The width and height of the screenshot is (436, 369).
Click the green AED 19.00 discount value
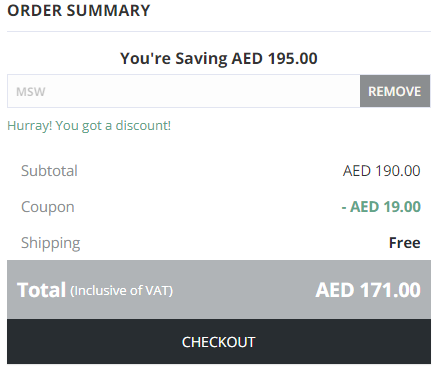pyautogui.click(x=381, y=207)
